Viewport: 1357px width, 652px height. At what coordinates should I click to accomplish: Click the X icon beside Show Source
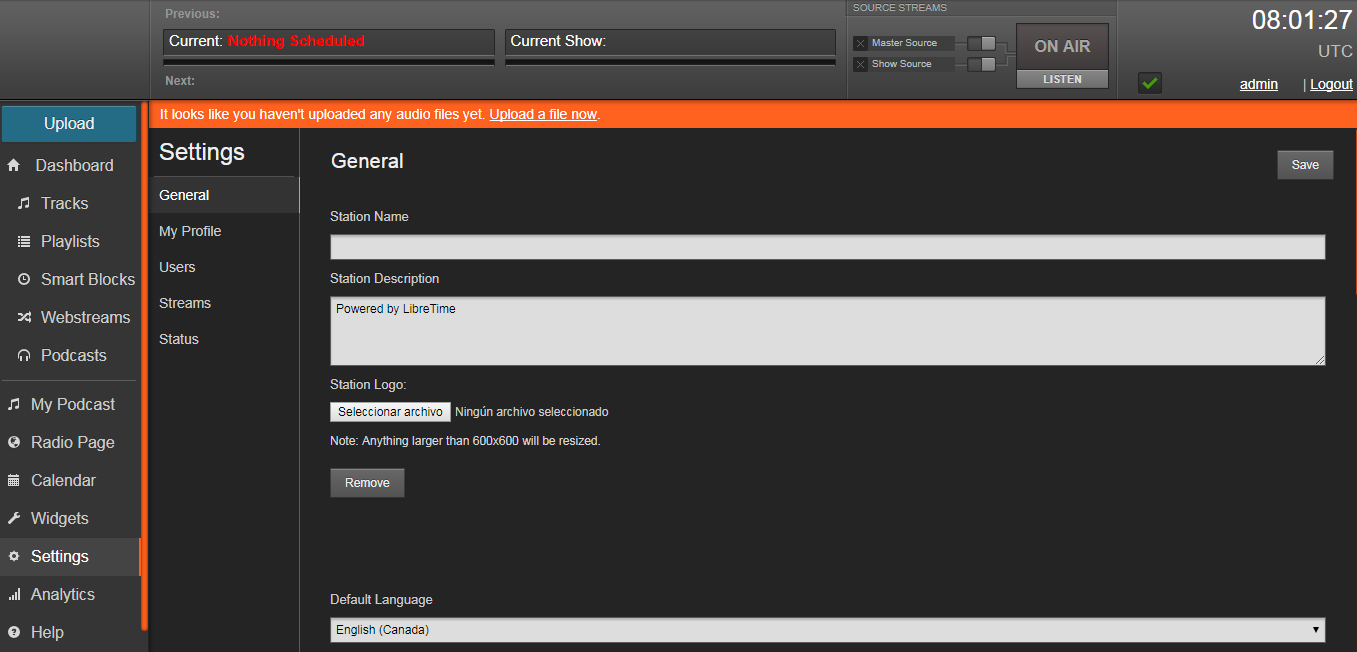coord(860,64)
